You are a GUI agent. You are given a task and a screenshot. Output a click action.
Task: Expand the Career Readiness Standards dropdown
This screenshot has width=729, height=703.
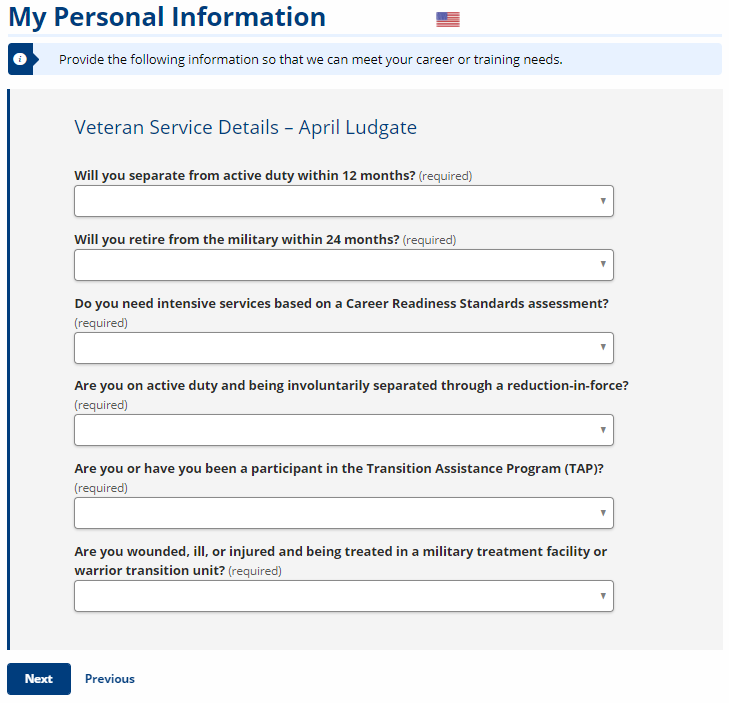click(344, 348)
